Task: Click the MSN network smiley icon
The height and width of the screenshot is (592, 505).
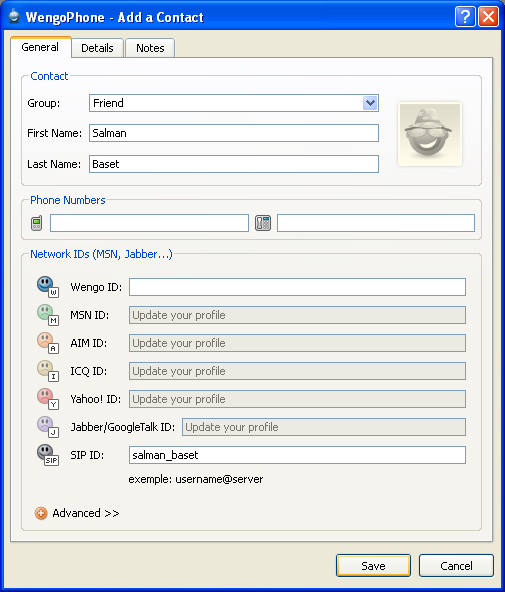Action: pos(48,314)
